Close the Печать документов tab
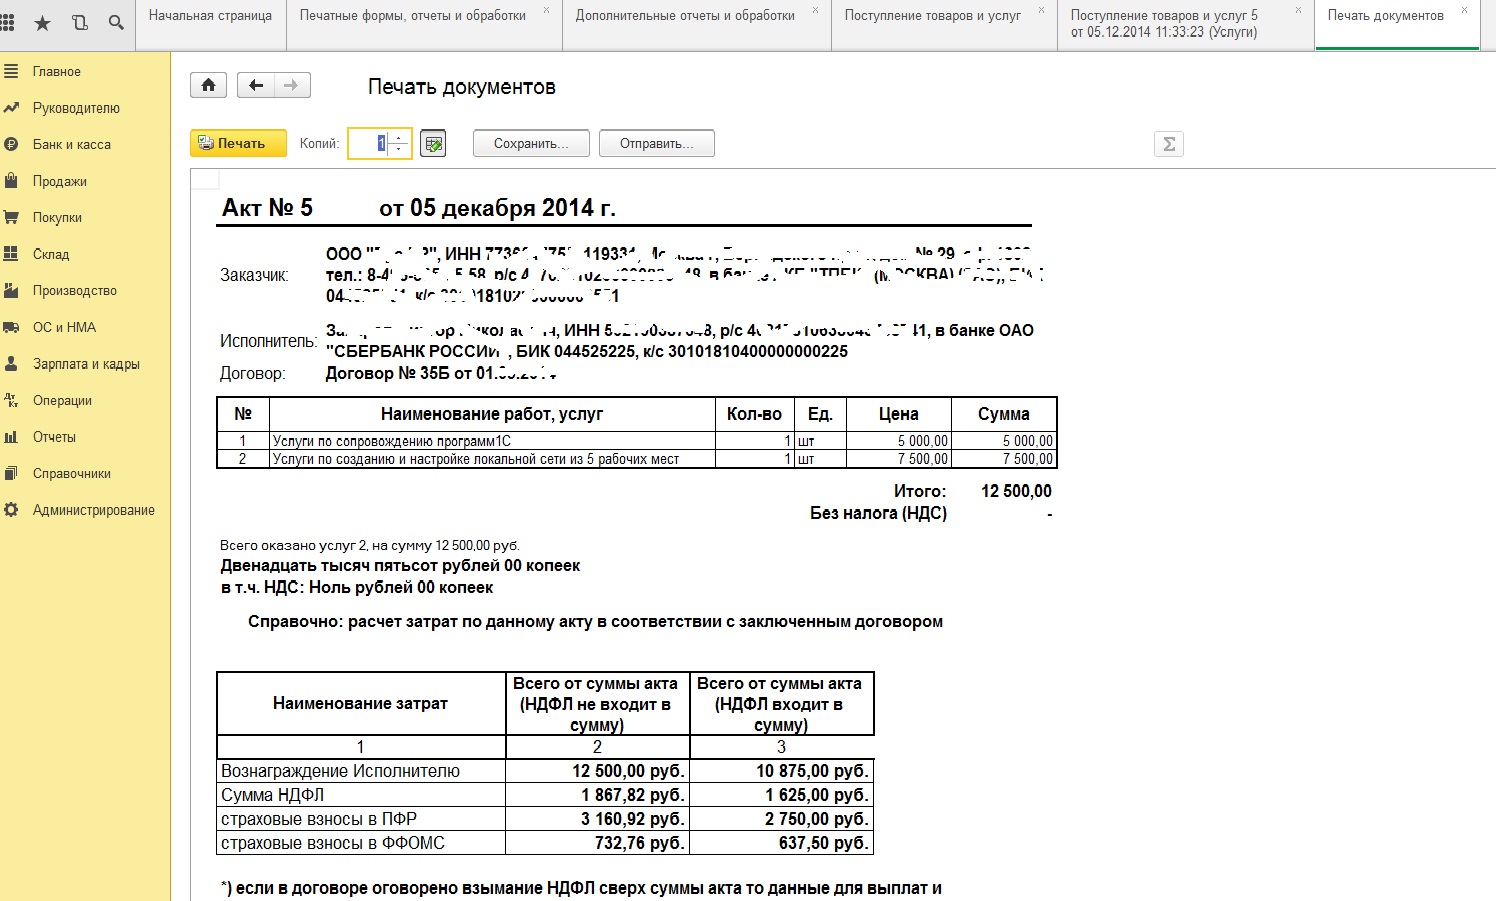This screenshot has height=901, width=1496. [x=1465, y=10]
